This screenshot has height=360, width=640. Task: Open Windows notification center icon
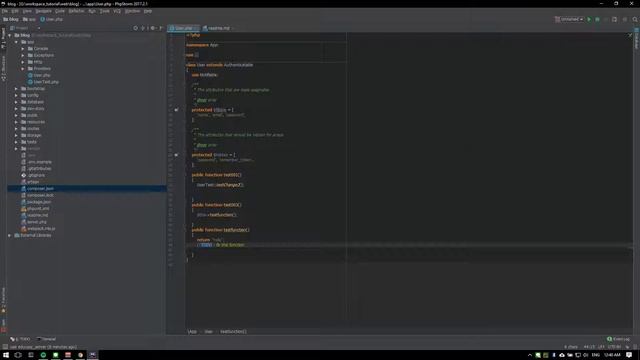(629, 355)
